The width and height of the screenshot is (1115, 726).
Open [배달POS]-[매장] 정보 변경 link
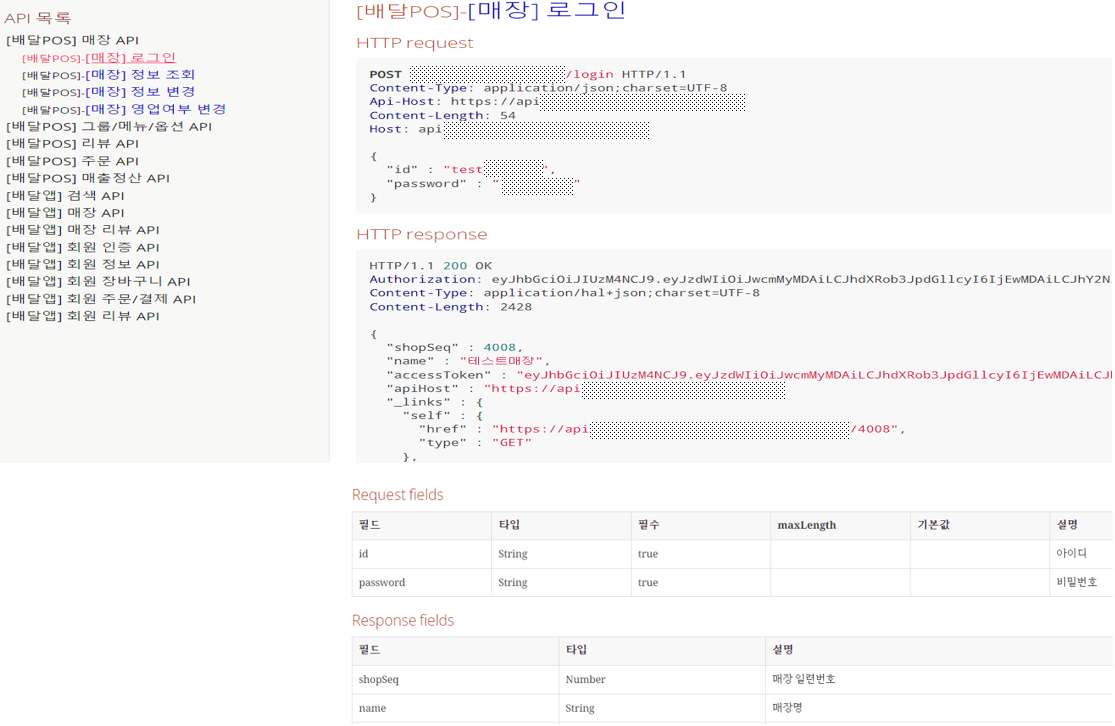pyautogui.click(x=108, y=92)
